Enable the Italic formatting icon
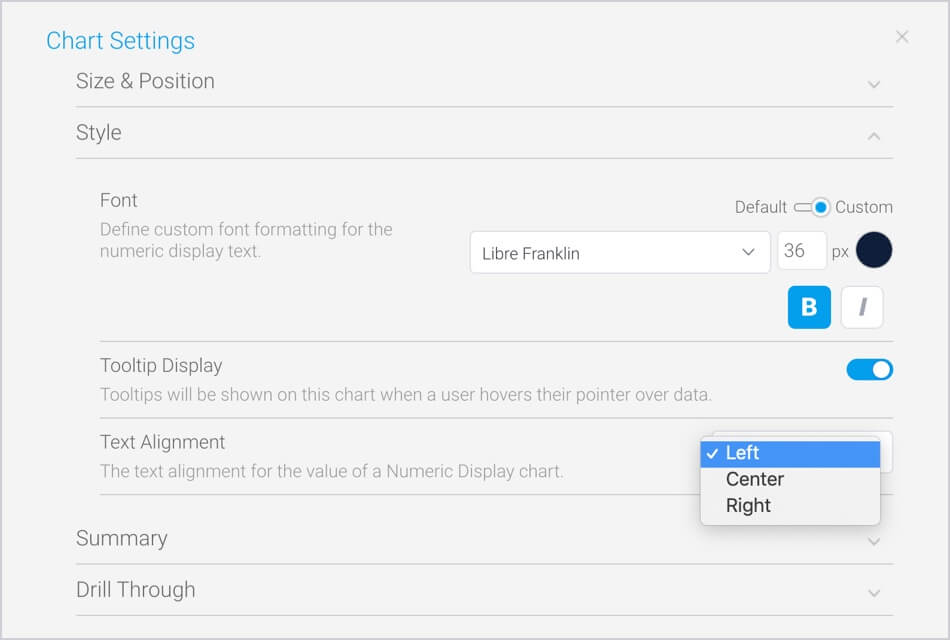This screenshot has height=640, width=950. click(862, 307)
